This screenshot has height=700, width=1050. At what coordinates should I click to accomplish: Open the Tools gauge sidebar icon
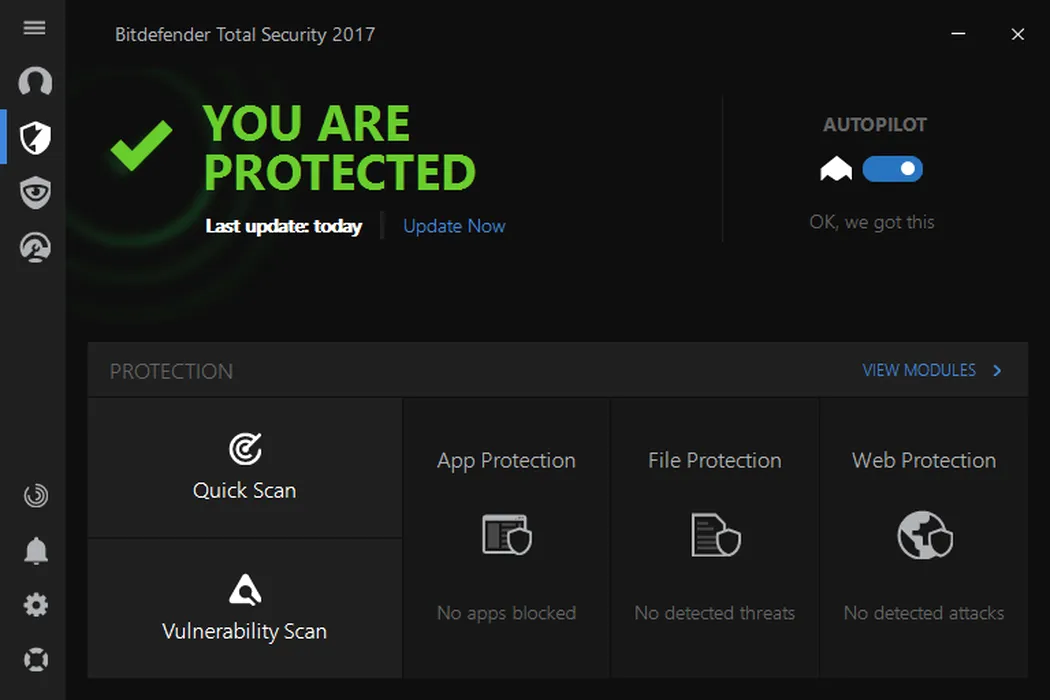pyautogui.click(x=35, y=246)
